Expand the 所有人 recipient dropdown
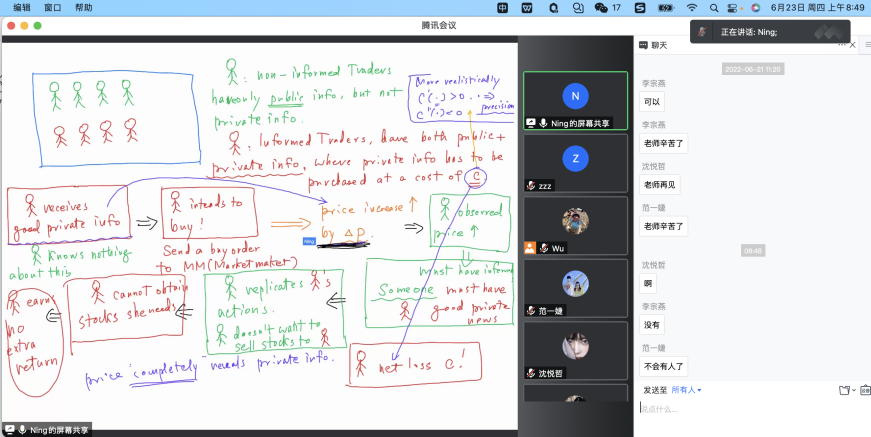The height and width of the screenshot is (437, 871). [x=686, y=390]
